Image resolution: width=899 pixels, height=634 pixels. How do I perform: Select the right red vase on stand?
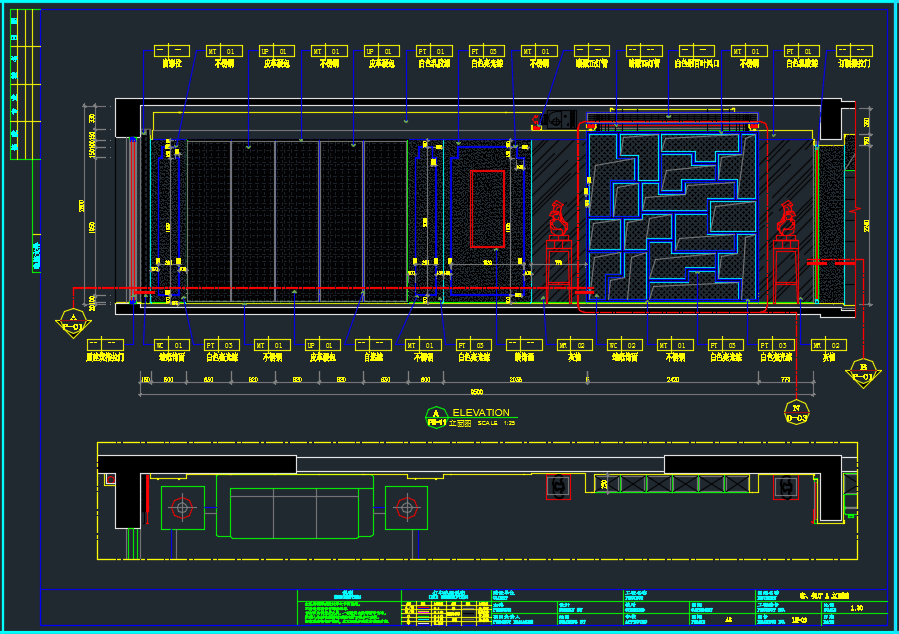[787, 220]
